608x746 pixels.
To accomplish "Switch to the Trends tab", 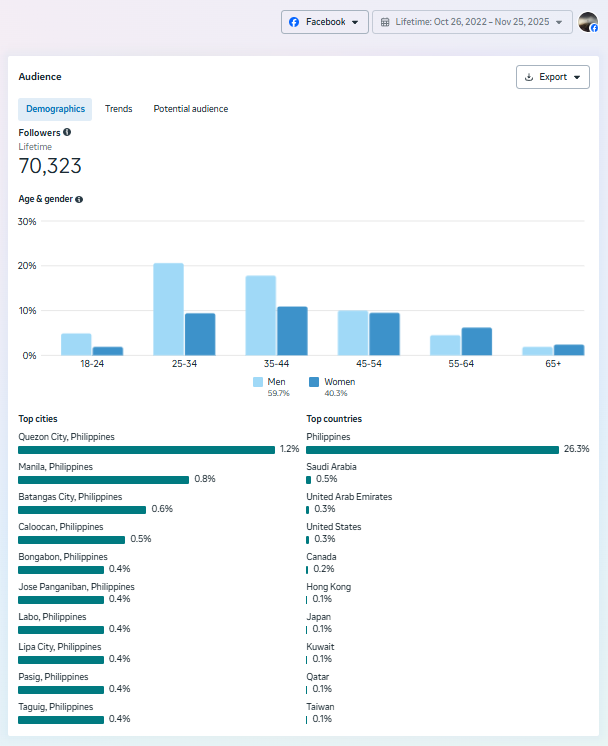I will coord(119,109).
